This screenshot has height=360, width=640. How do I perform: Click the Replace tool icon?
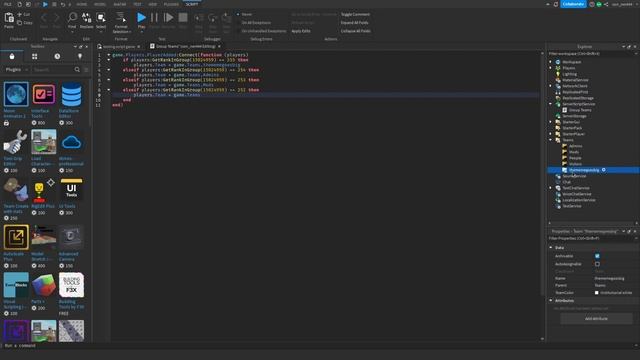coord(87,17)
